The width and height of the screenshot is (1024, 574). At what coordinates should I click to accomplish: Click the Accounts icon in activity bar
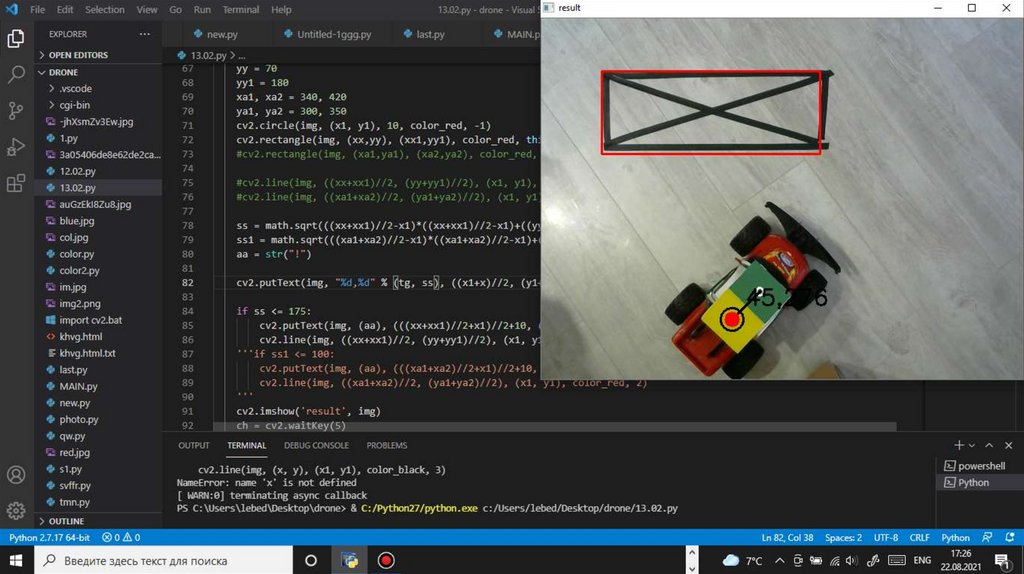click(x=16, y=474)
